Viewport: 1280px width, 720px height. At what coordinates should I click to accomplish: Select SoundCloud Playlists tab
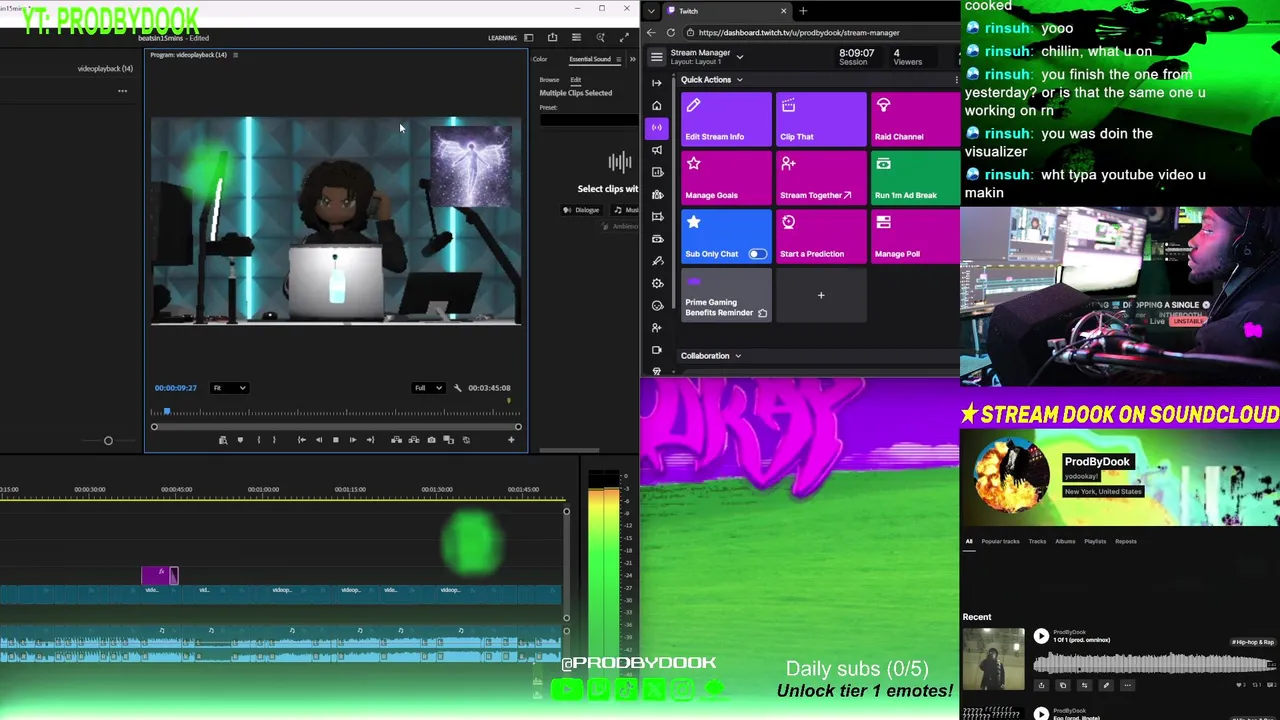pyautogui.click(x=1095, y=541)
